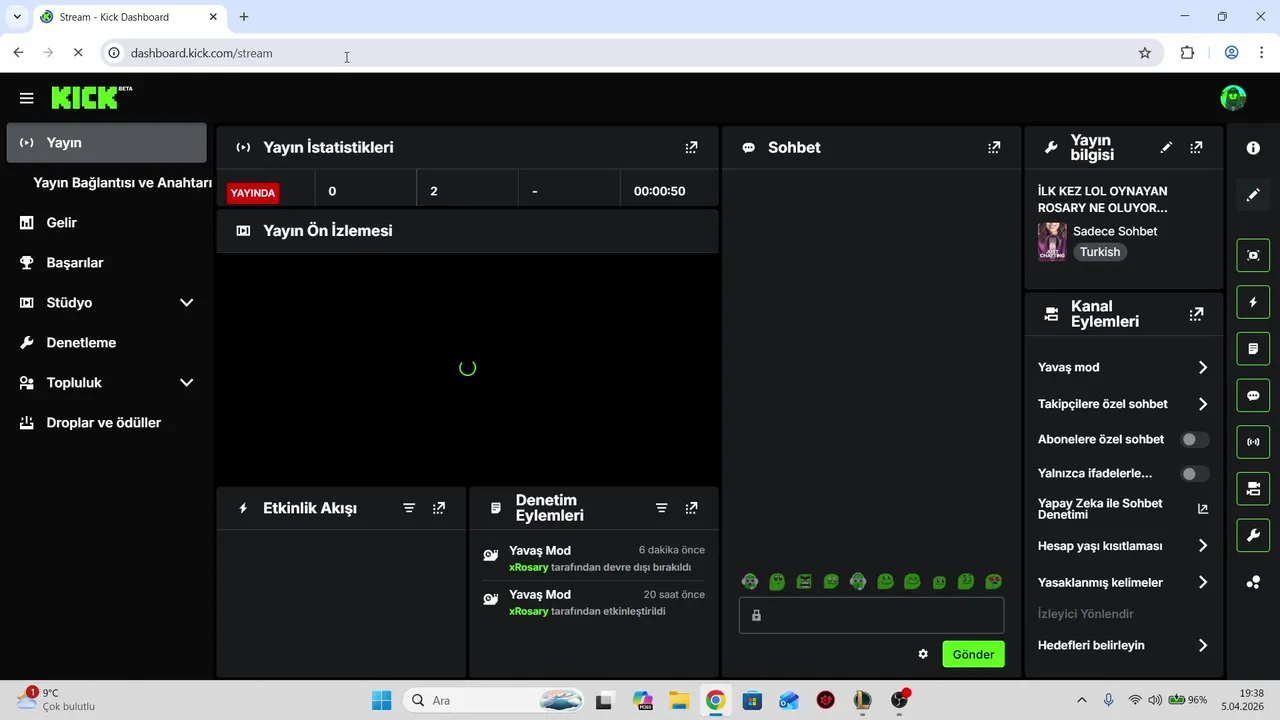Go back with the browser back arrow
This screenshot has height=720, width=1280.
pos(18,53)
